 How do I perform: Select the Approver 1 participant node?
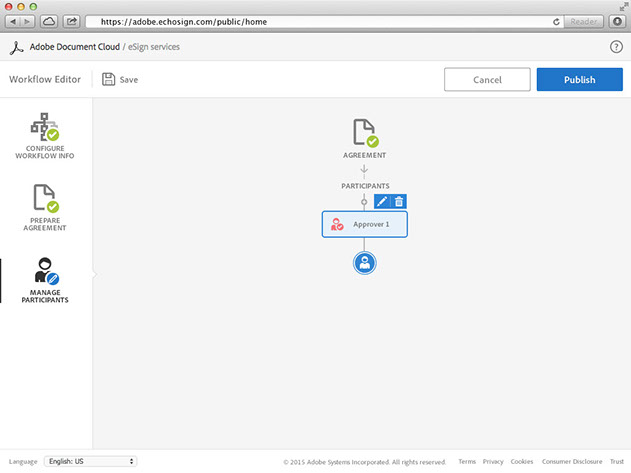click(x=364, y=224)
